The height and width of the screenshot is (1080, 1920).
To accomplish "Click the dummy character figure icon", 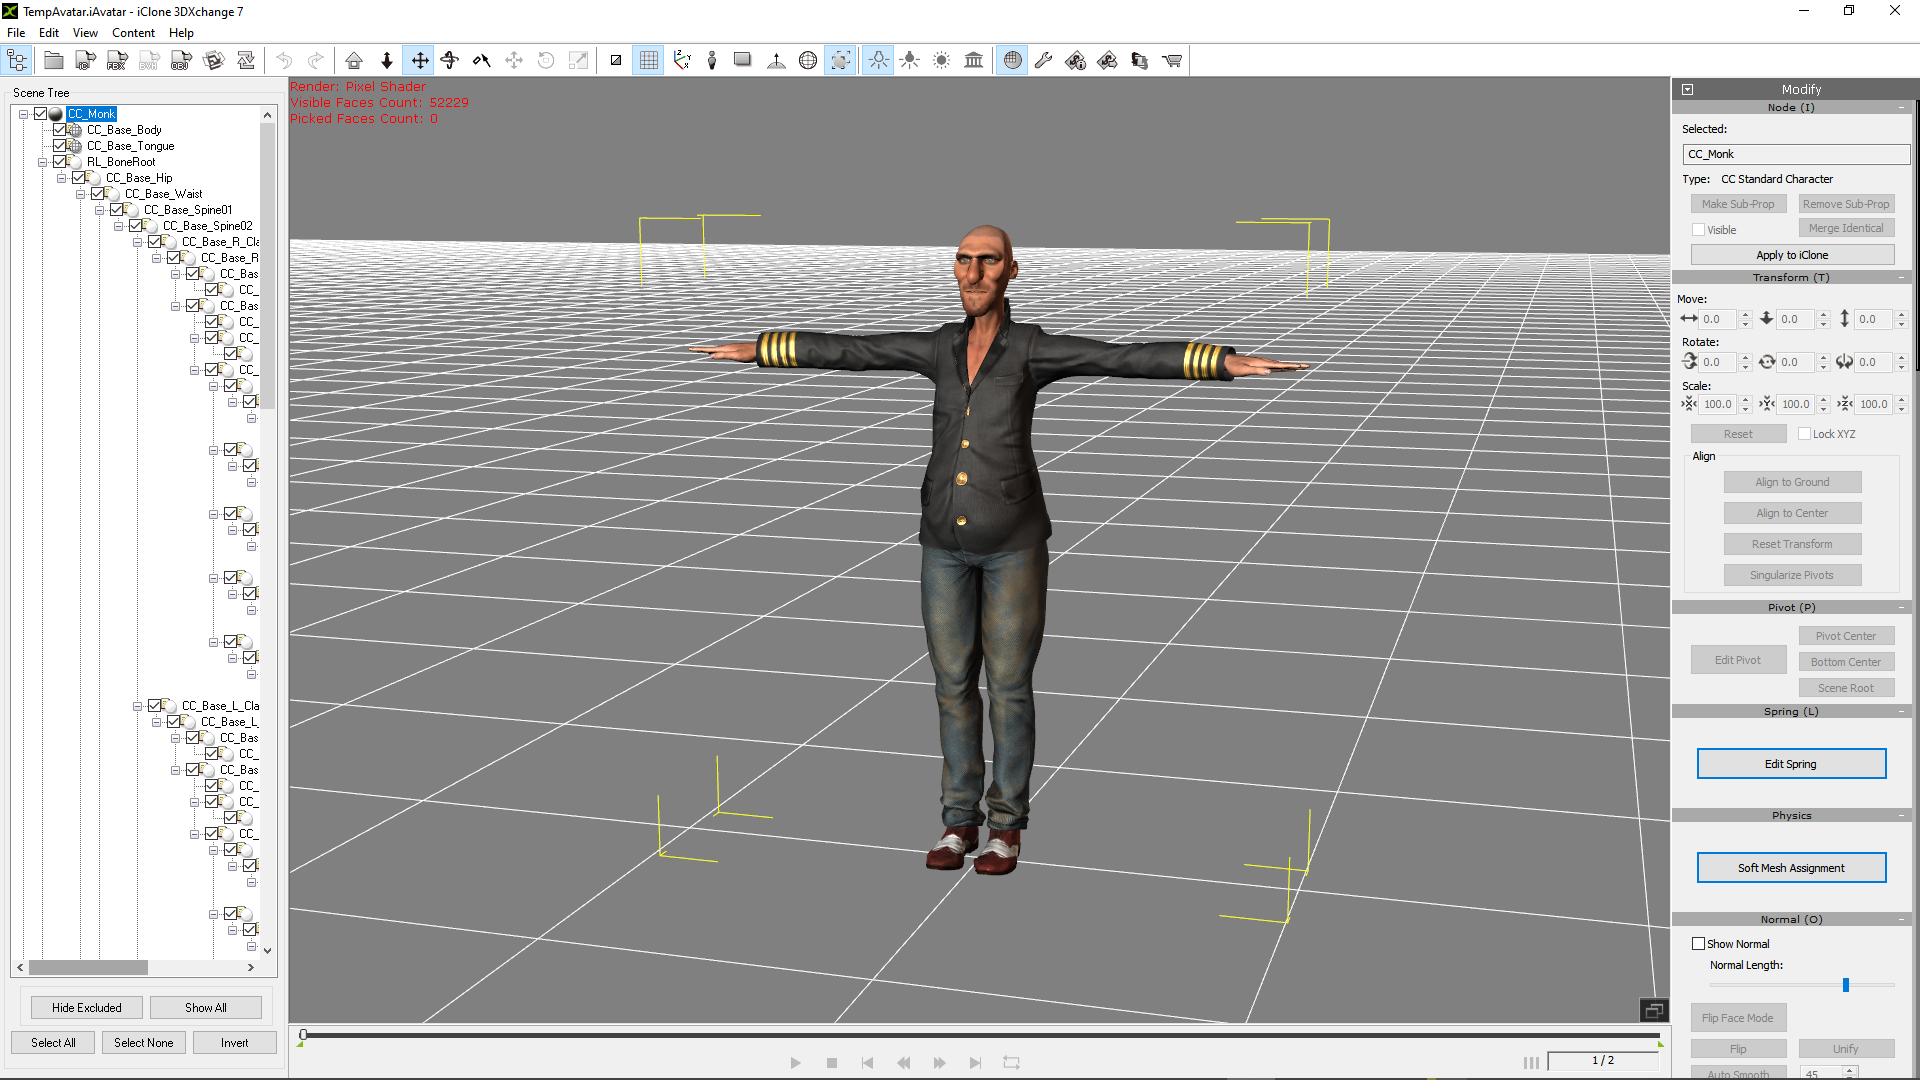I will coord(712,61).
